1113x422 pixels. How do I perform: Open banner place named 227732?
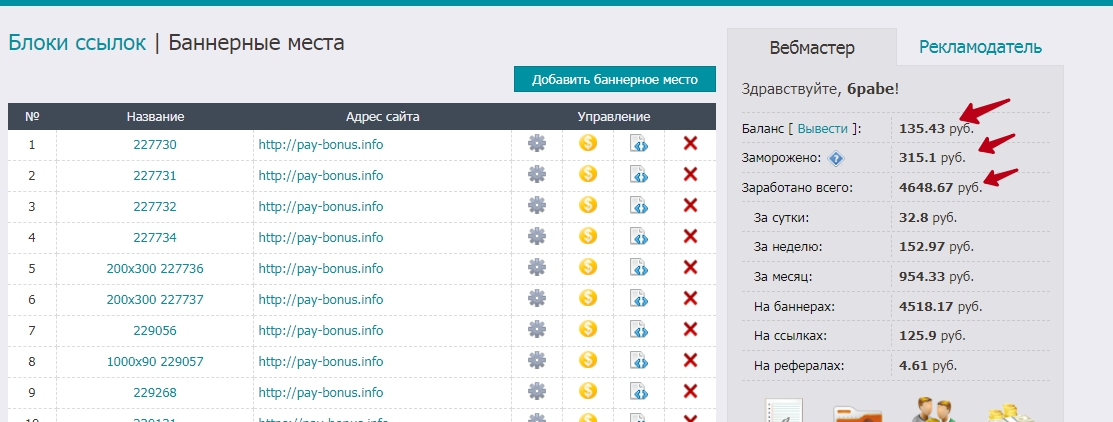pos(155,206)
